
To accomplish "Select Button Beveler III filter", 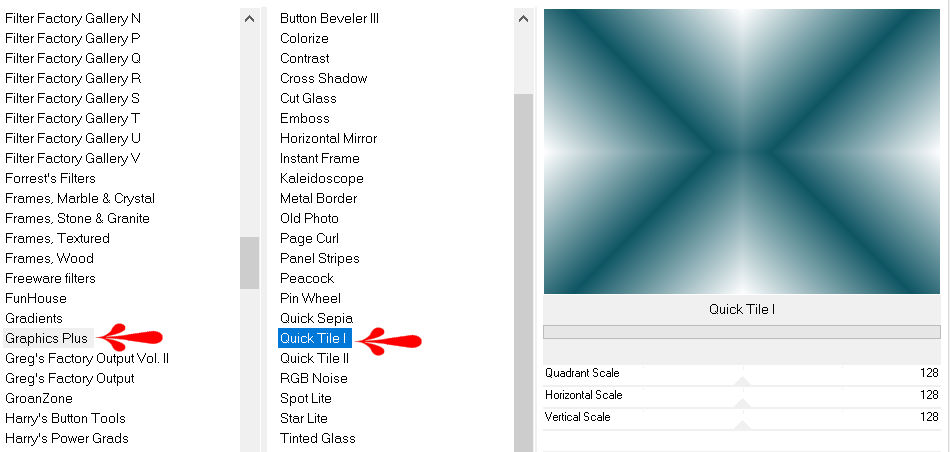I will (x=329, y=18).
